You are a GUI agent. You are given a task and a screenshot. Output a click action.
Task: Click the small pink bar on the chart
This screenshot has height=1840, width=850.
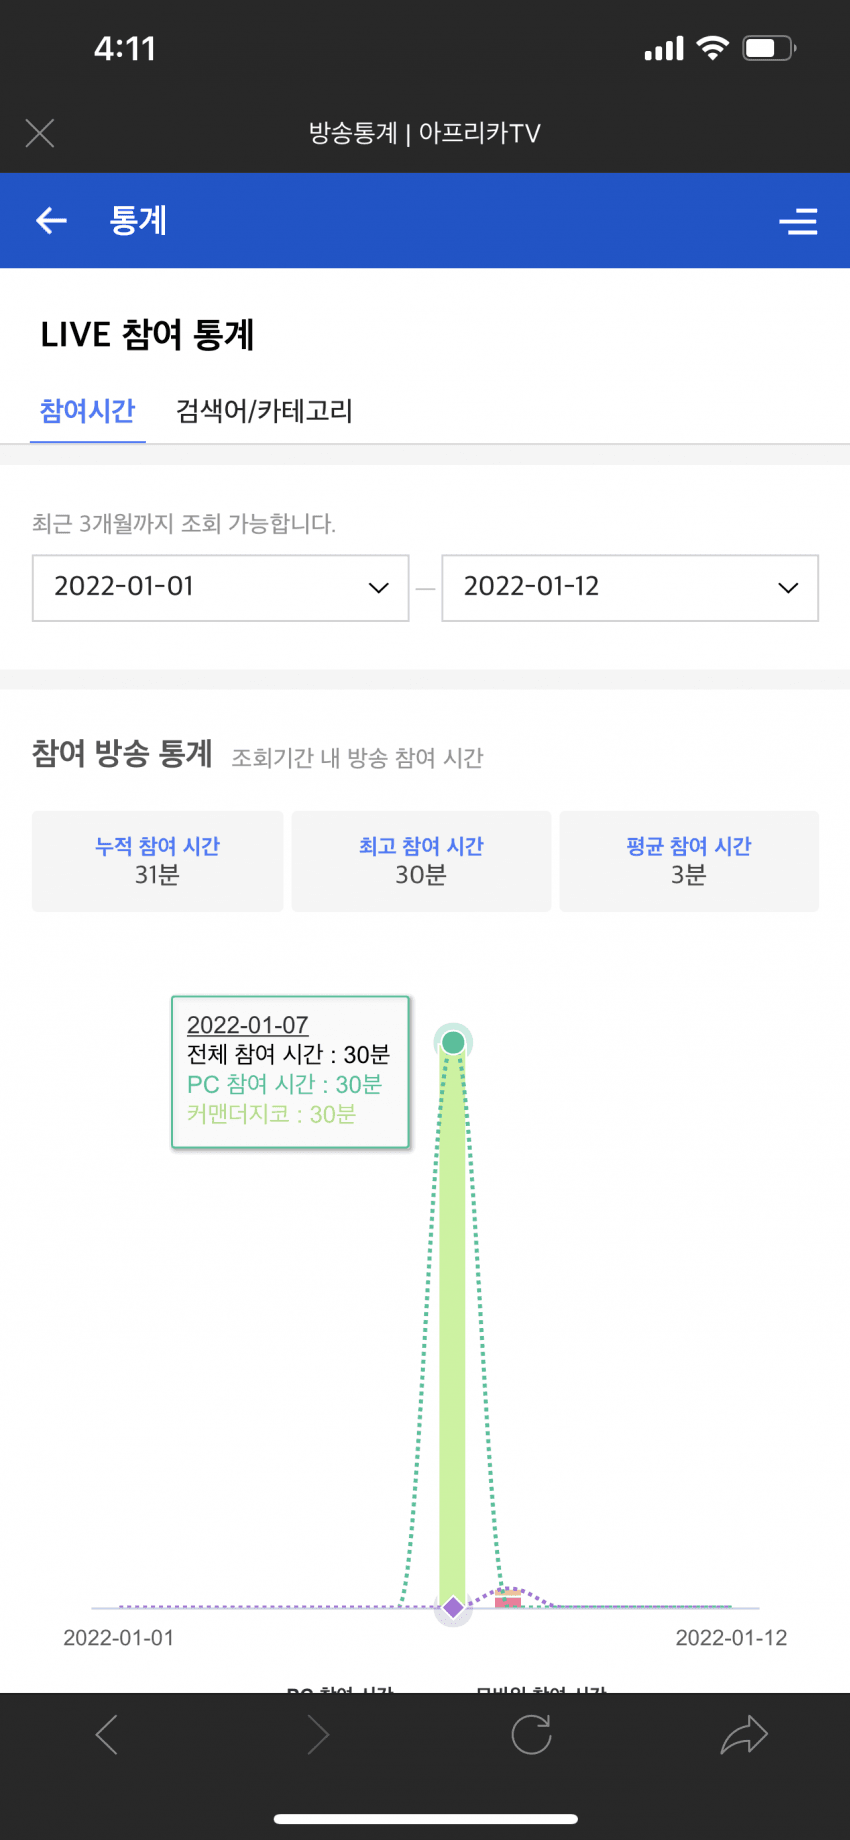[x=508, y=1599]
